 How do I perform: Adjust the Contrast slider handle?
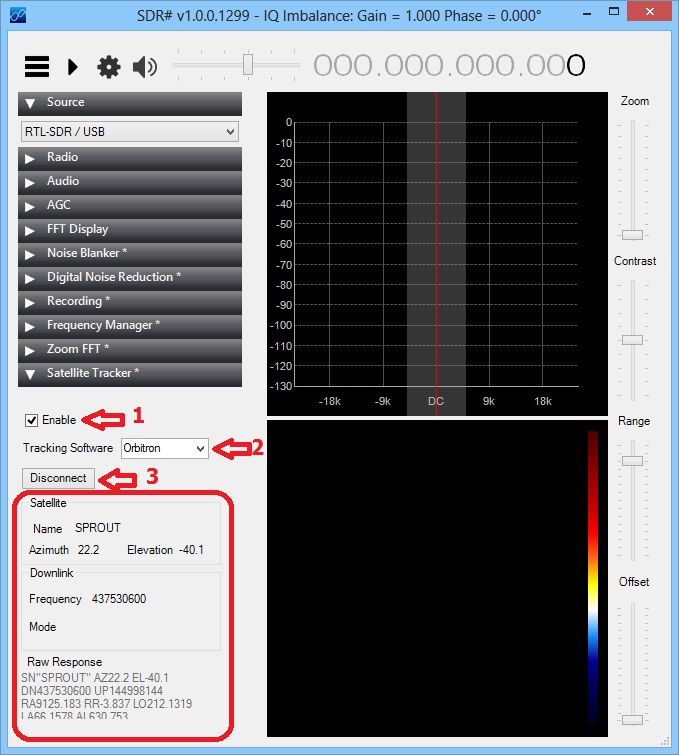632,340
